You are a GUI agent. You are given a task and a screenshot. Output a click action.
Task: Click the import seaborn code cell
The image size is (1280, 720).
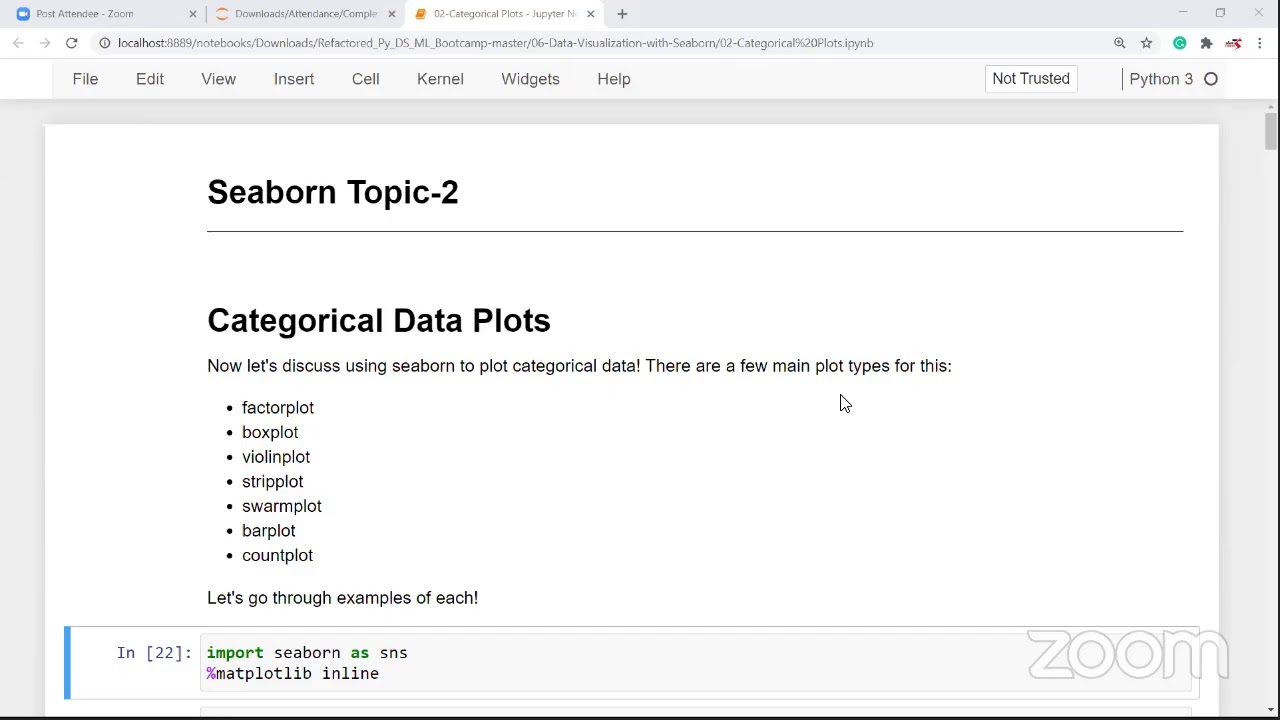pyautogui.click(x=695, y=663)
